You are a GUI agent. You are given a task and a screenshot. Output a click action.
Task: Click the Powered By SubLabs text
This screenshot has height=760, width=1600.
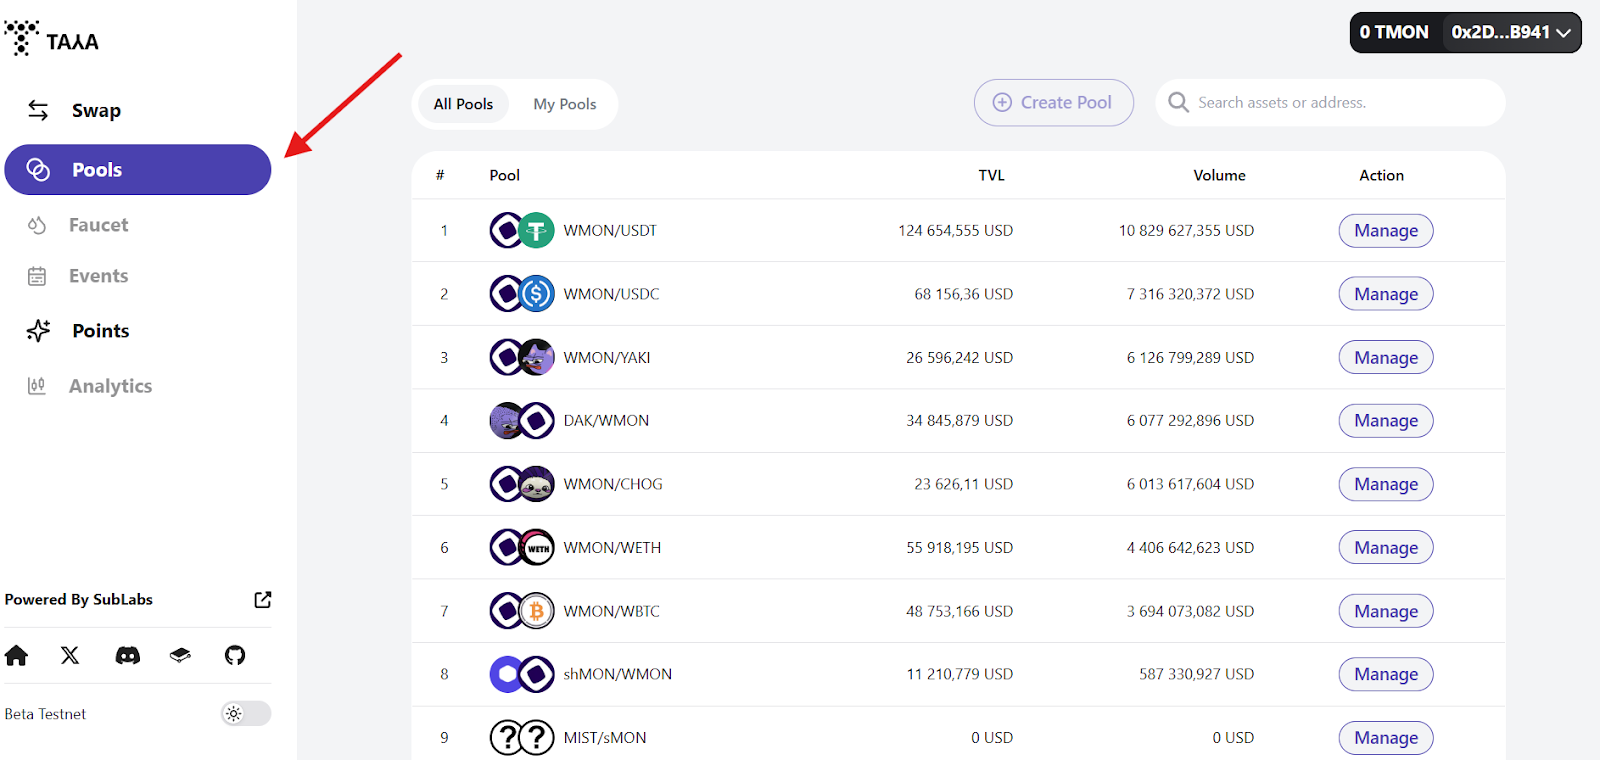coord(79,600)
